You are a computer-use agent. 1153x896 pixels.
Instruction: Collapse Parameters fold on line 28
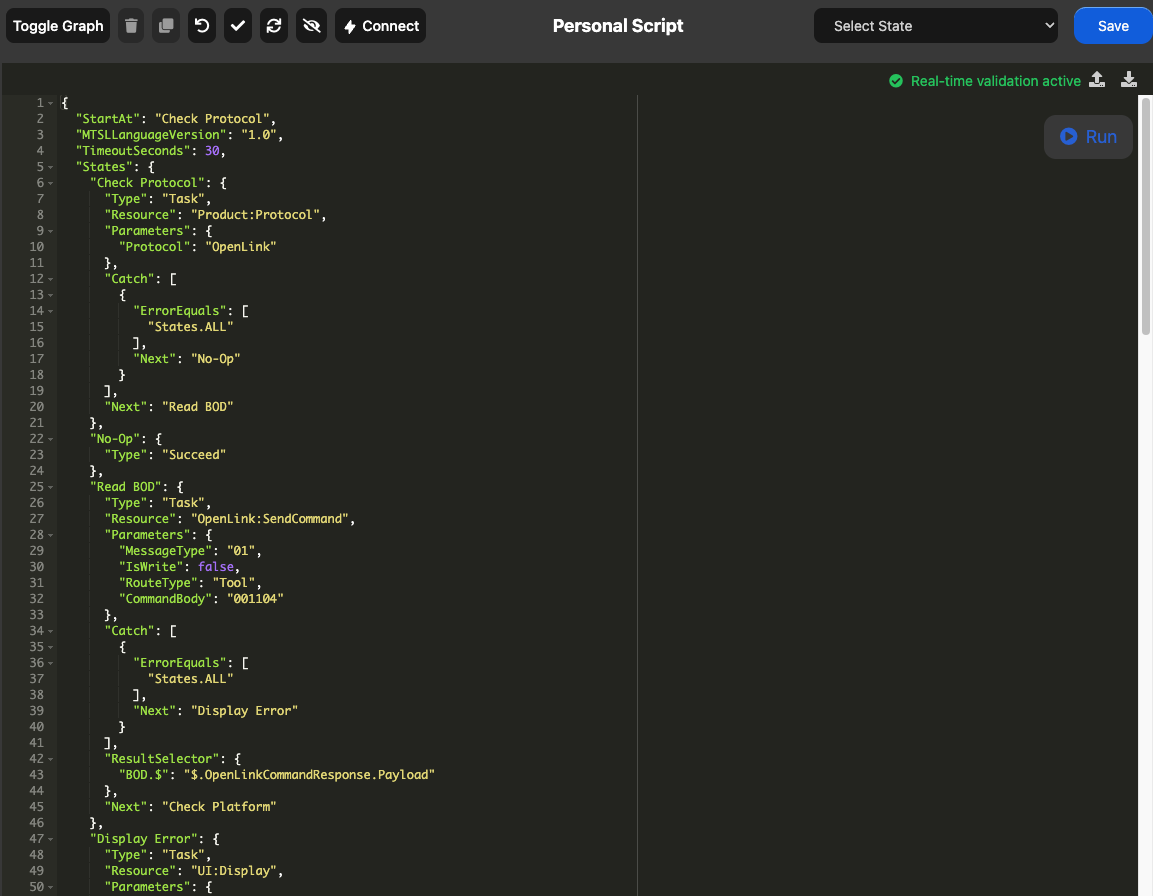pyautogui.click(x=51, y=535)
